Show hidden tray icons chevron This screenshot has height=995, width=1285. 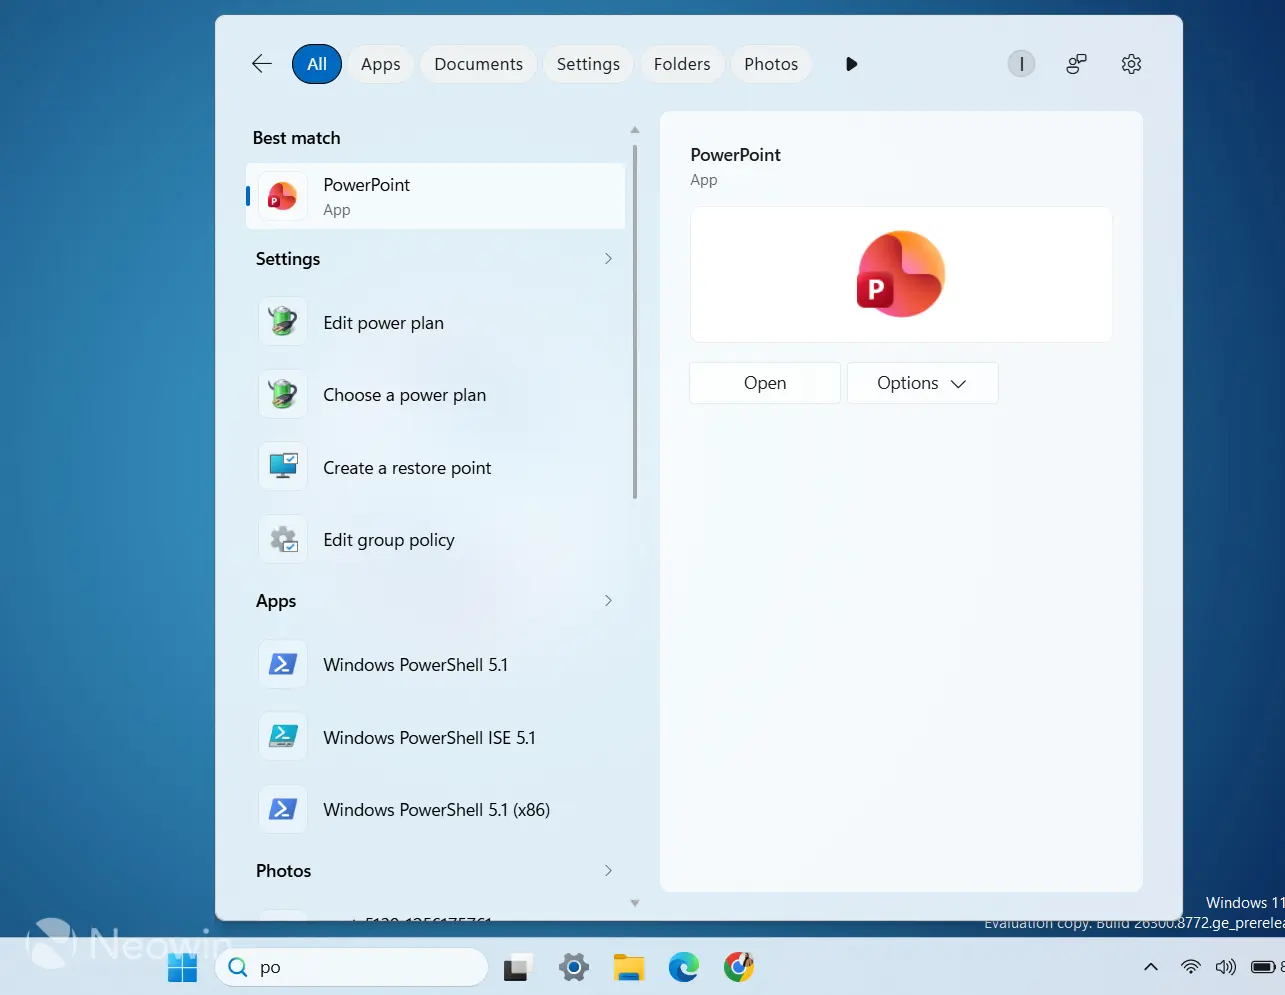pos(1151,967)
